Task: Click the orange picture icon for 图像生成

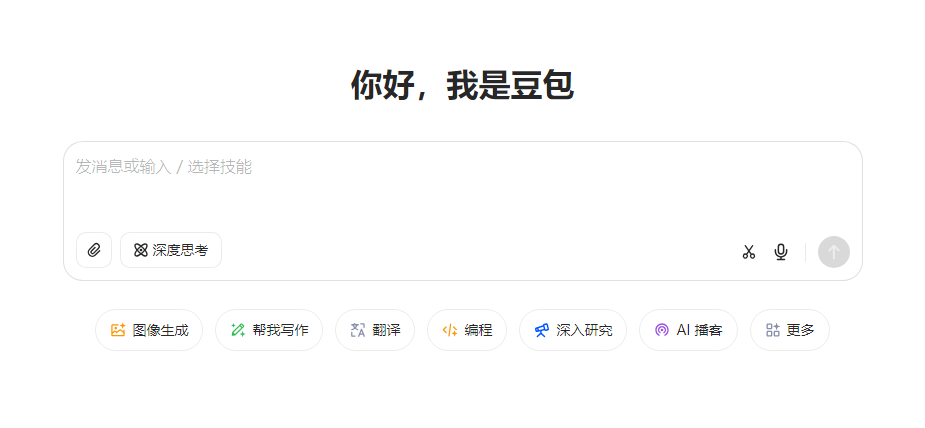Action: [x=118, y=330]
